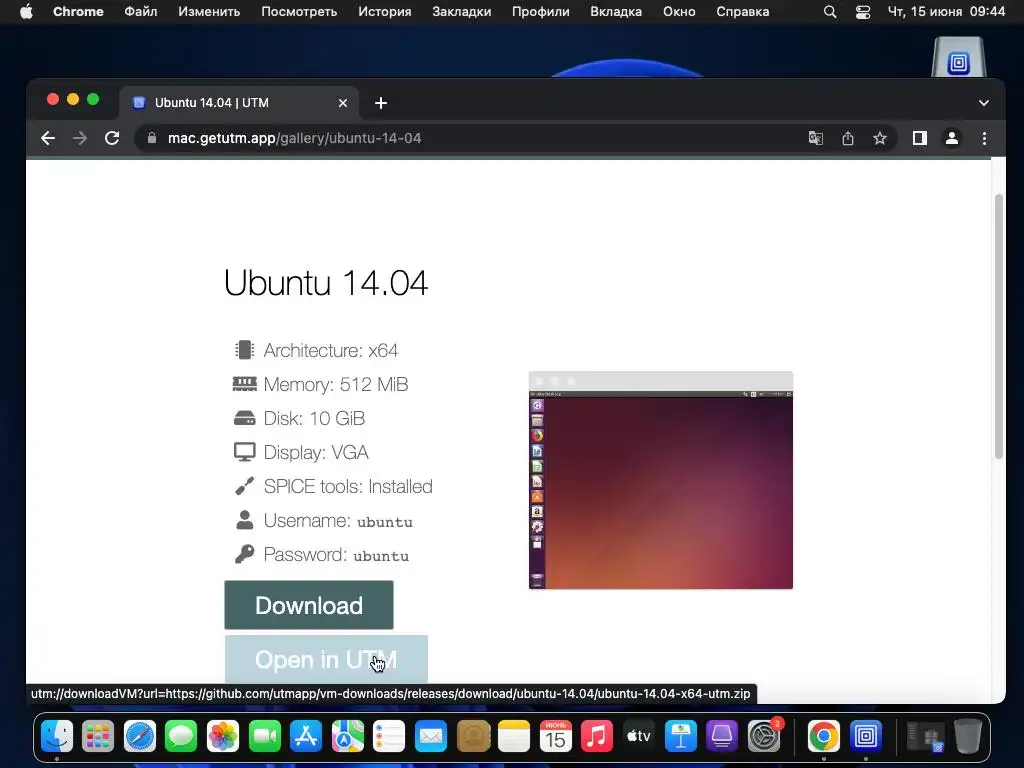
Task: Close the Ubuntu 14.04 tab
Action: click(x=342, y=103)
